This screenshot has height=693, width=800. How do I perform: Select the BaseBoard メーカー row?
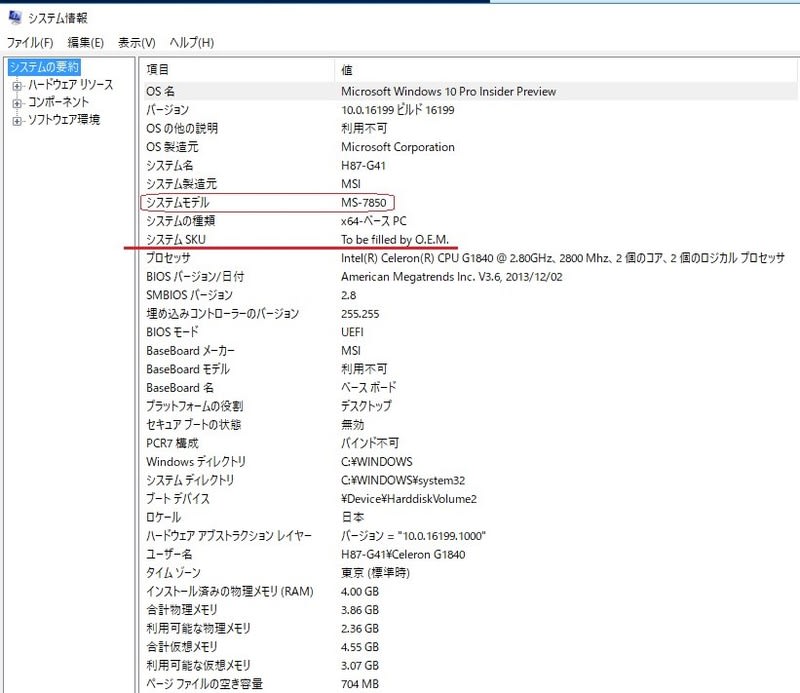click(470, 351)
